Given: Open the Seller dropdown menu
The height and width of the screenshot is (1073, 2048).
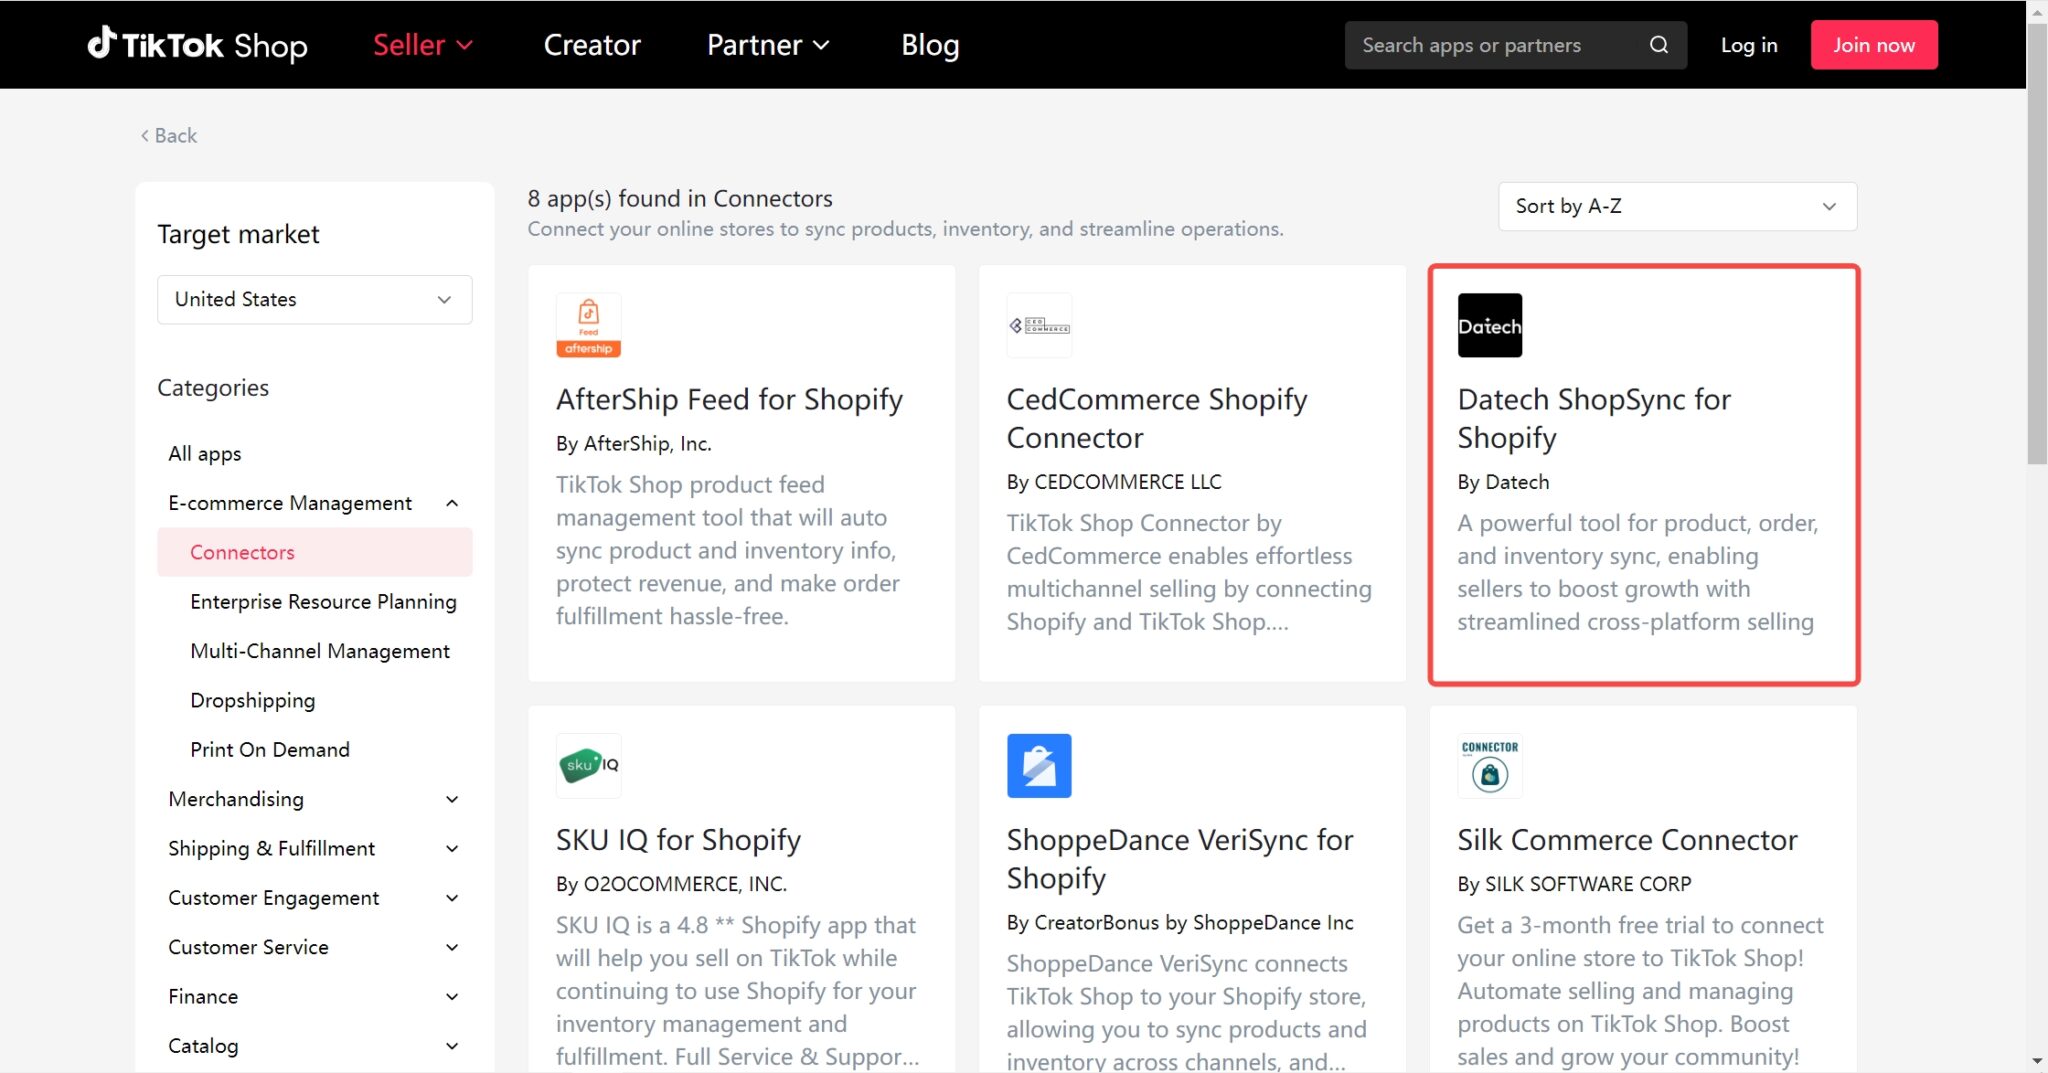Looking at the screenshot, I should pos(422,44).
